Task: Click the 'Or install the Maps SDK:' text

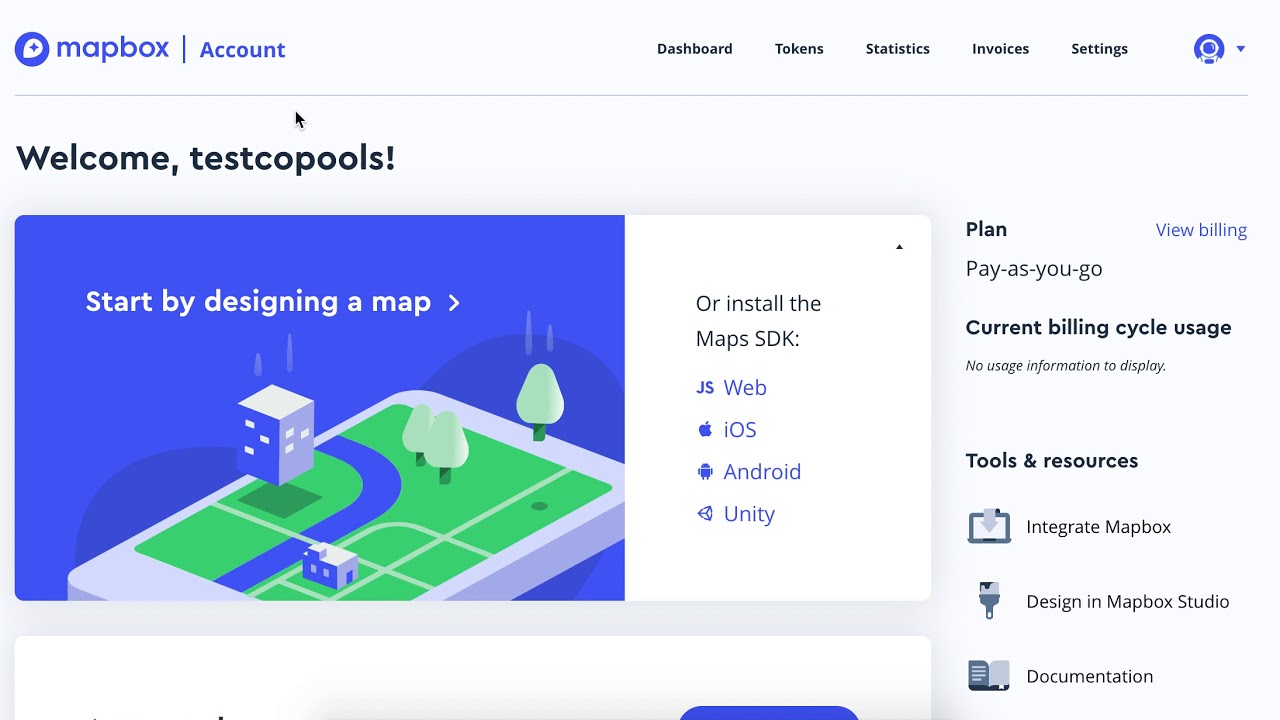Action: pyautogui.click(x=758, y=321)
